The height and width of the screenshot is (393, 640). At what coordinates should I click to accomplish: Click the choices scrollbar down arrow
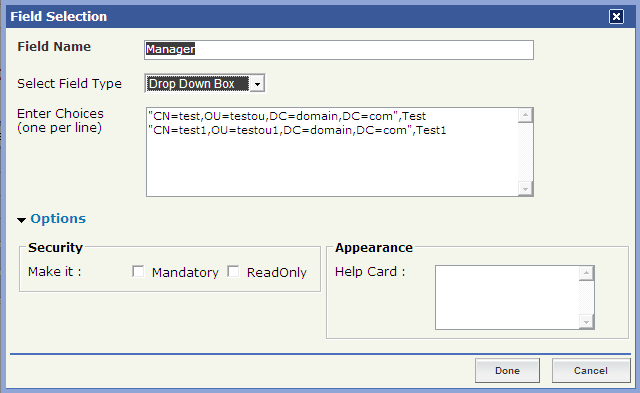525,189
